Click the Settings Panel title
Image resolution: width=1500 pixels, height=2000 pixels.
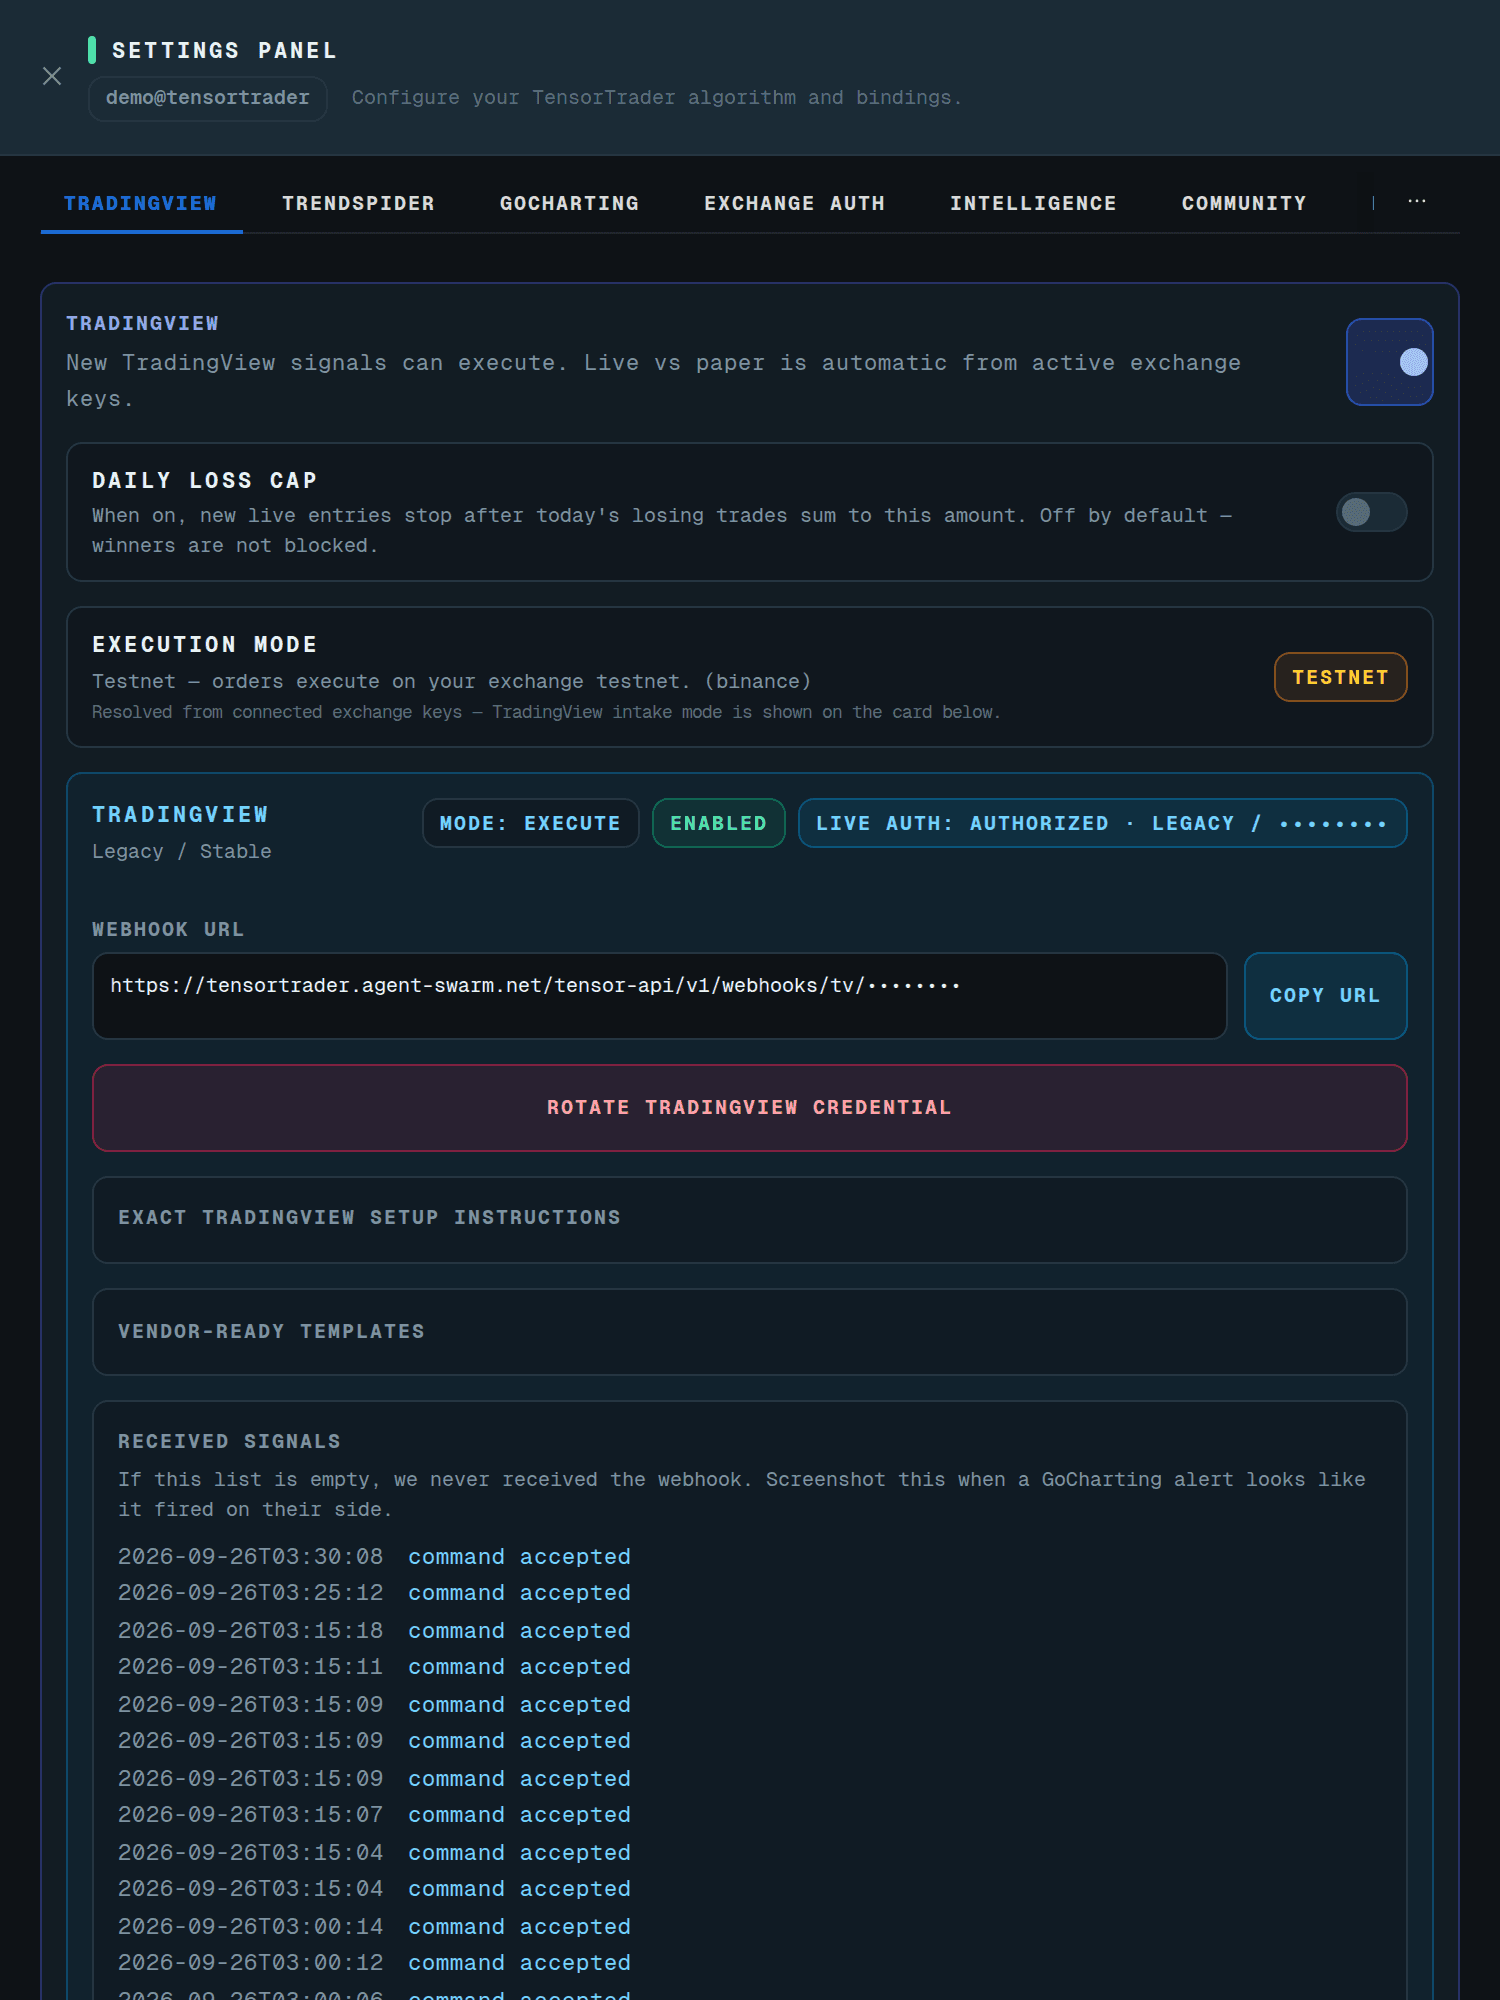[x=224, y=50]
